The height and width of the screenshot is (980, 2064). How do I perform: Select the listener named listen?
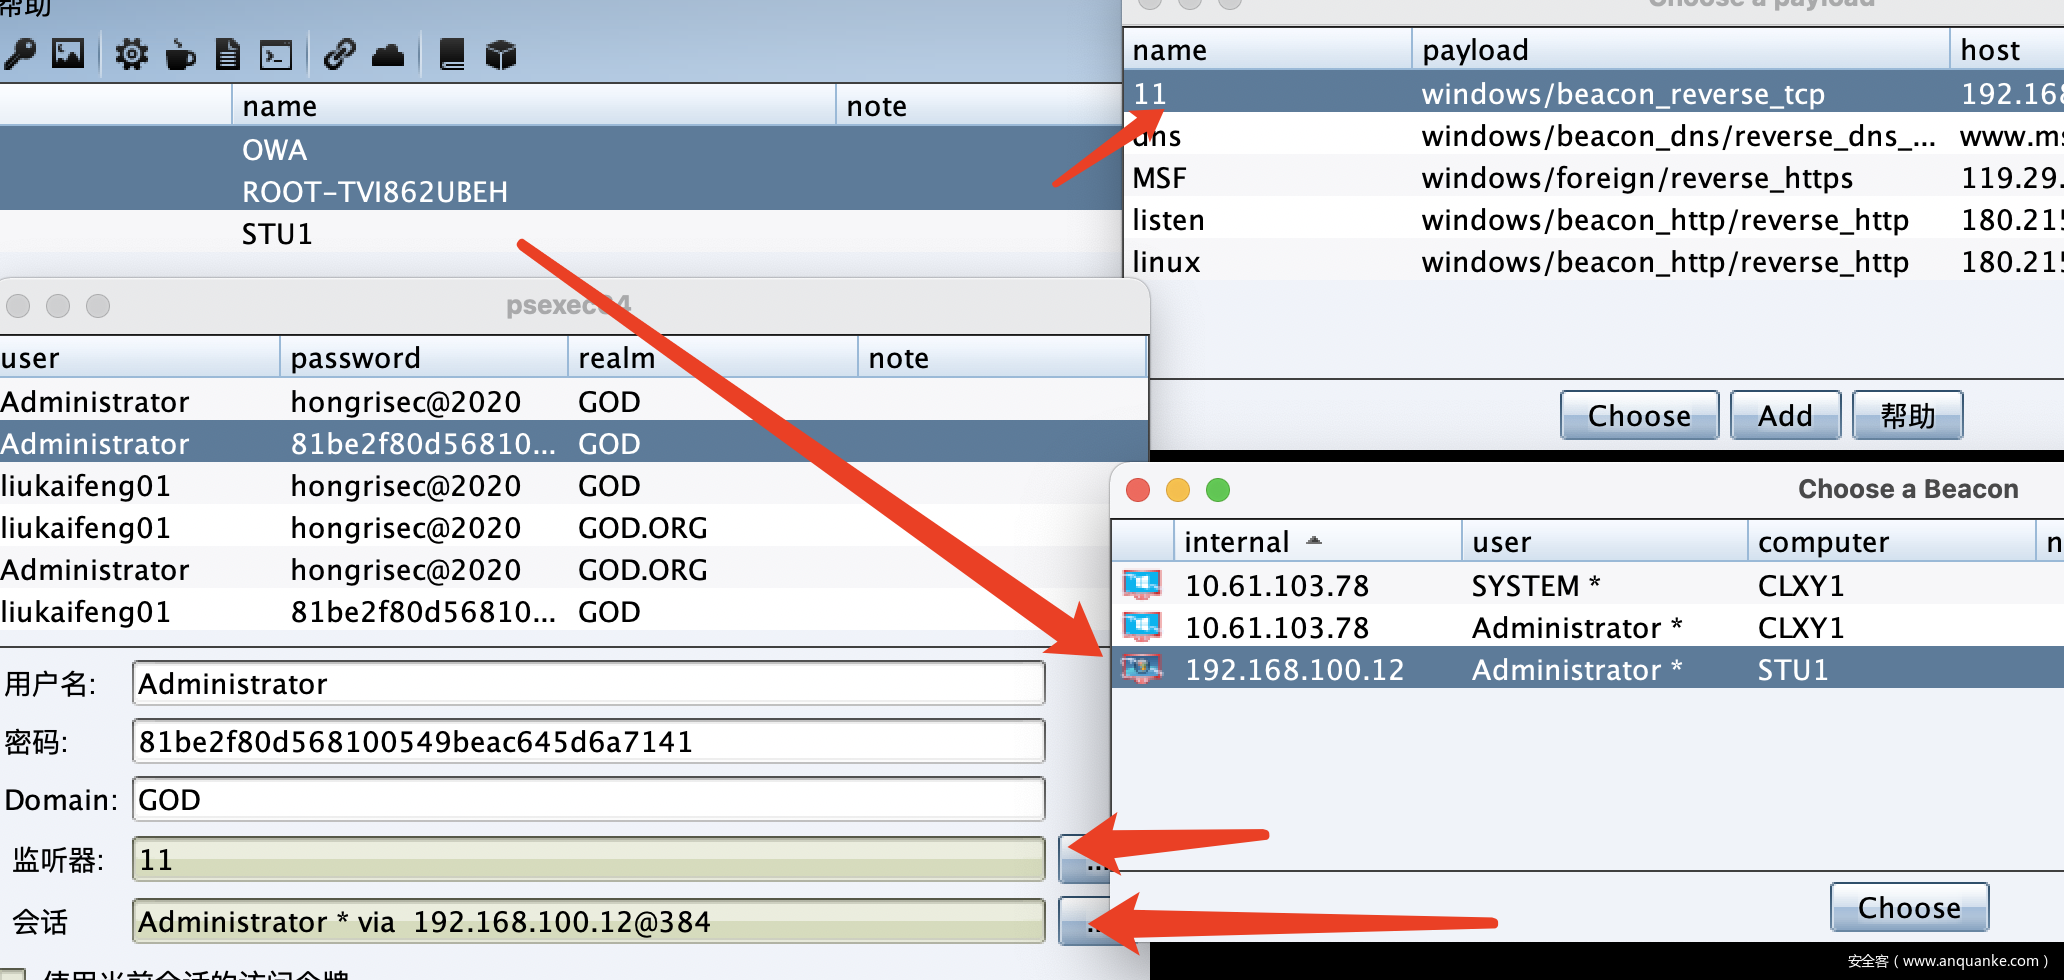click(x=1594, y=219)
